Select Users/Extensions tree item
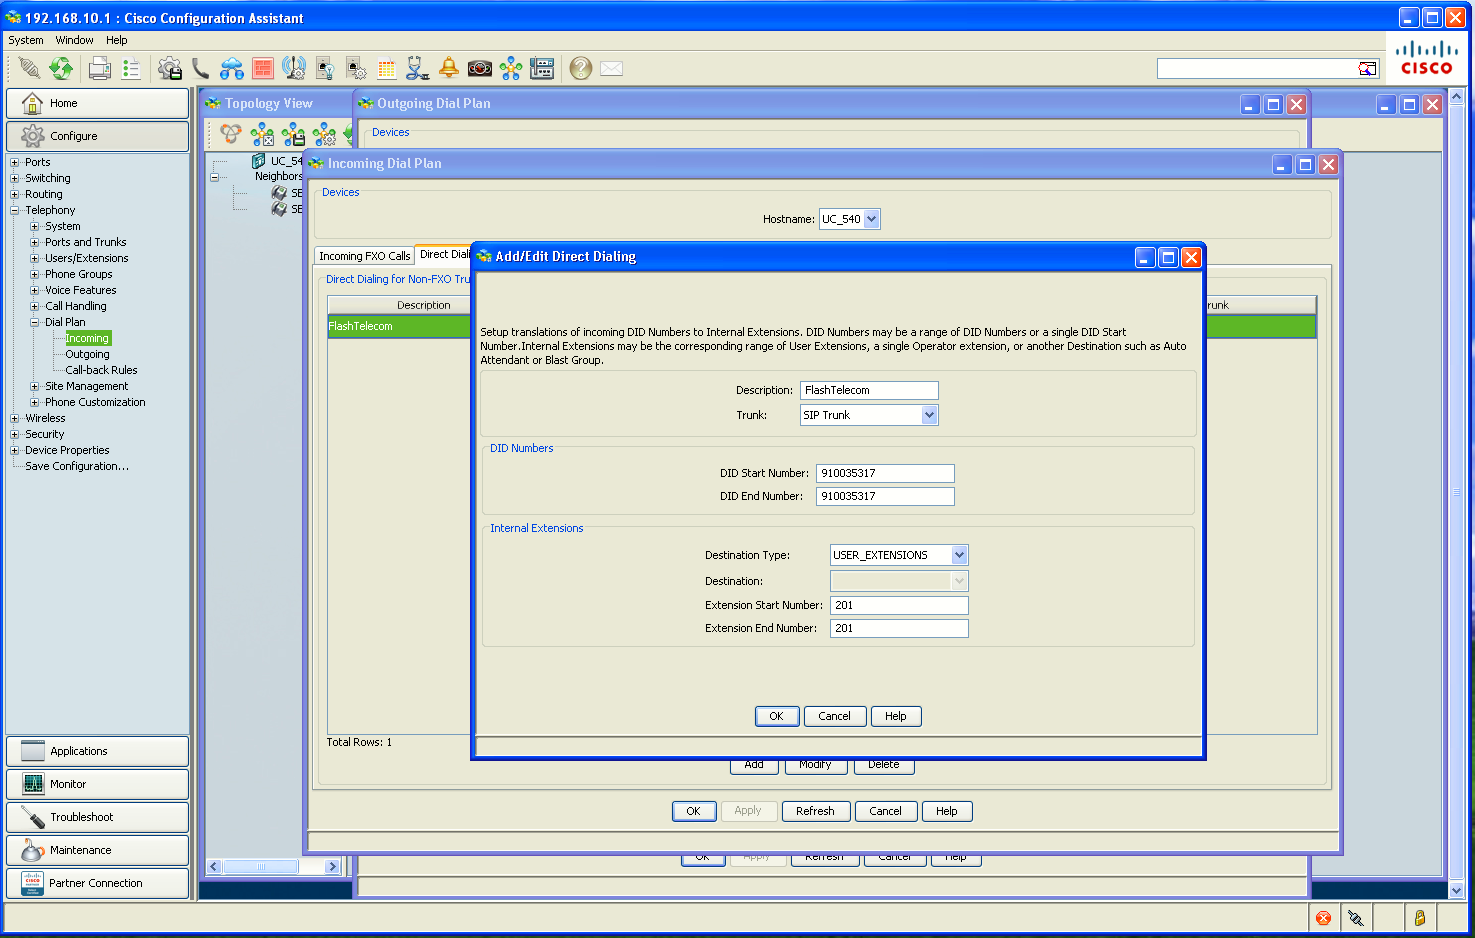The height and width of the screenshot is (938, 1475). click(x=86, y=258)
